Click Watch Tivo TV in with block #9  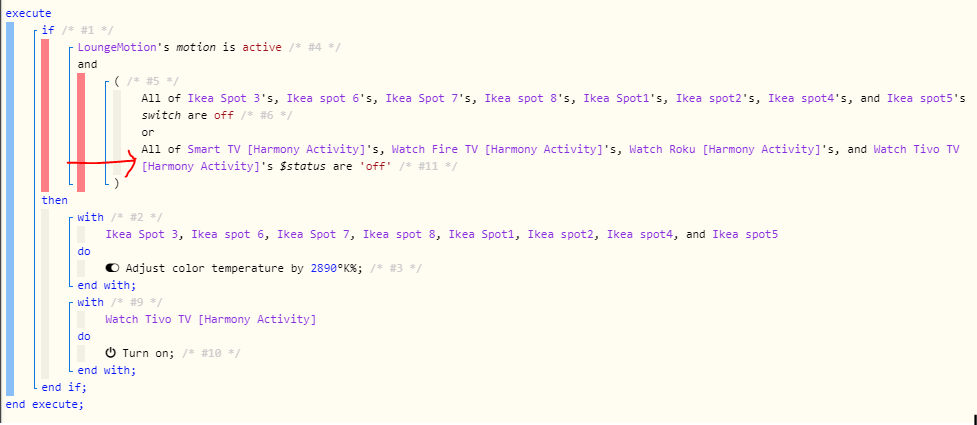tap(211, 319)
